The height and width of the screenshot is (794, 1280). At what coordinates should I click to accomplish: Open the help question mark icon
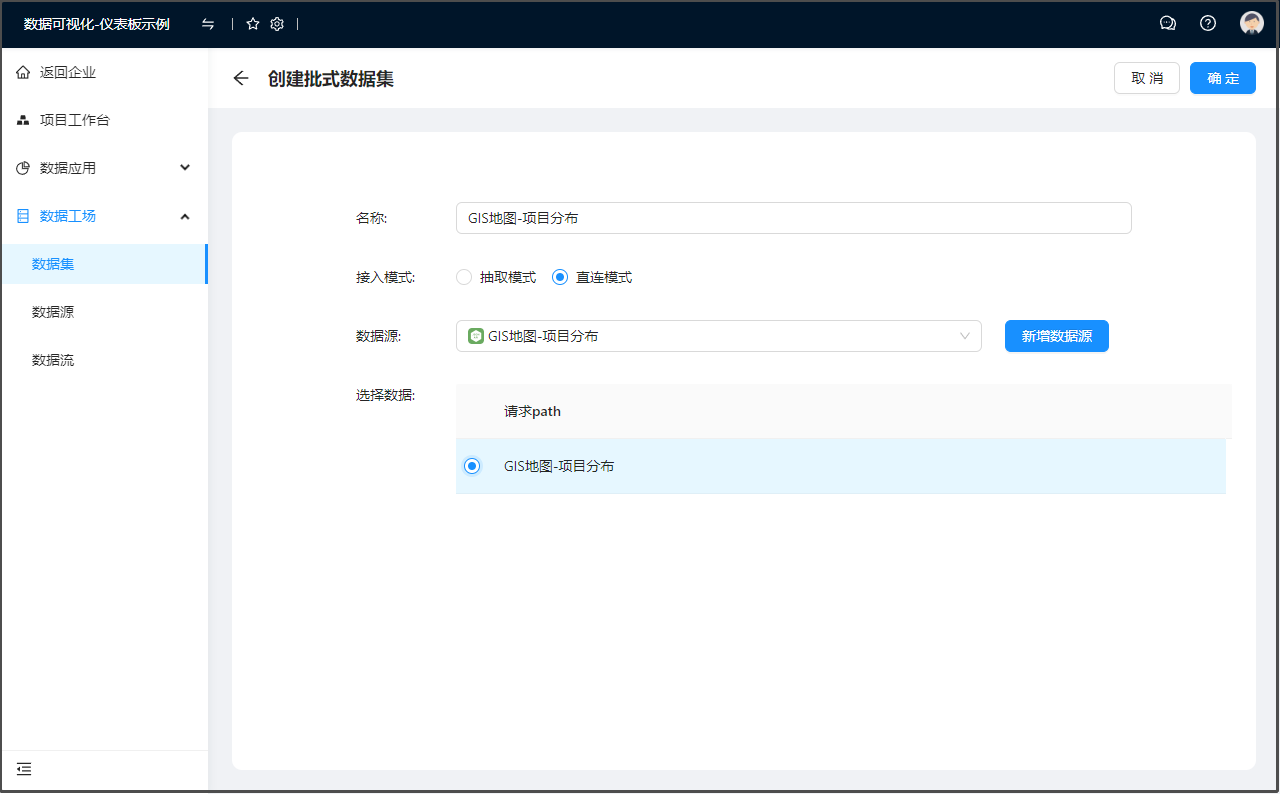coord(1208,23)
